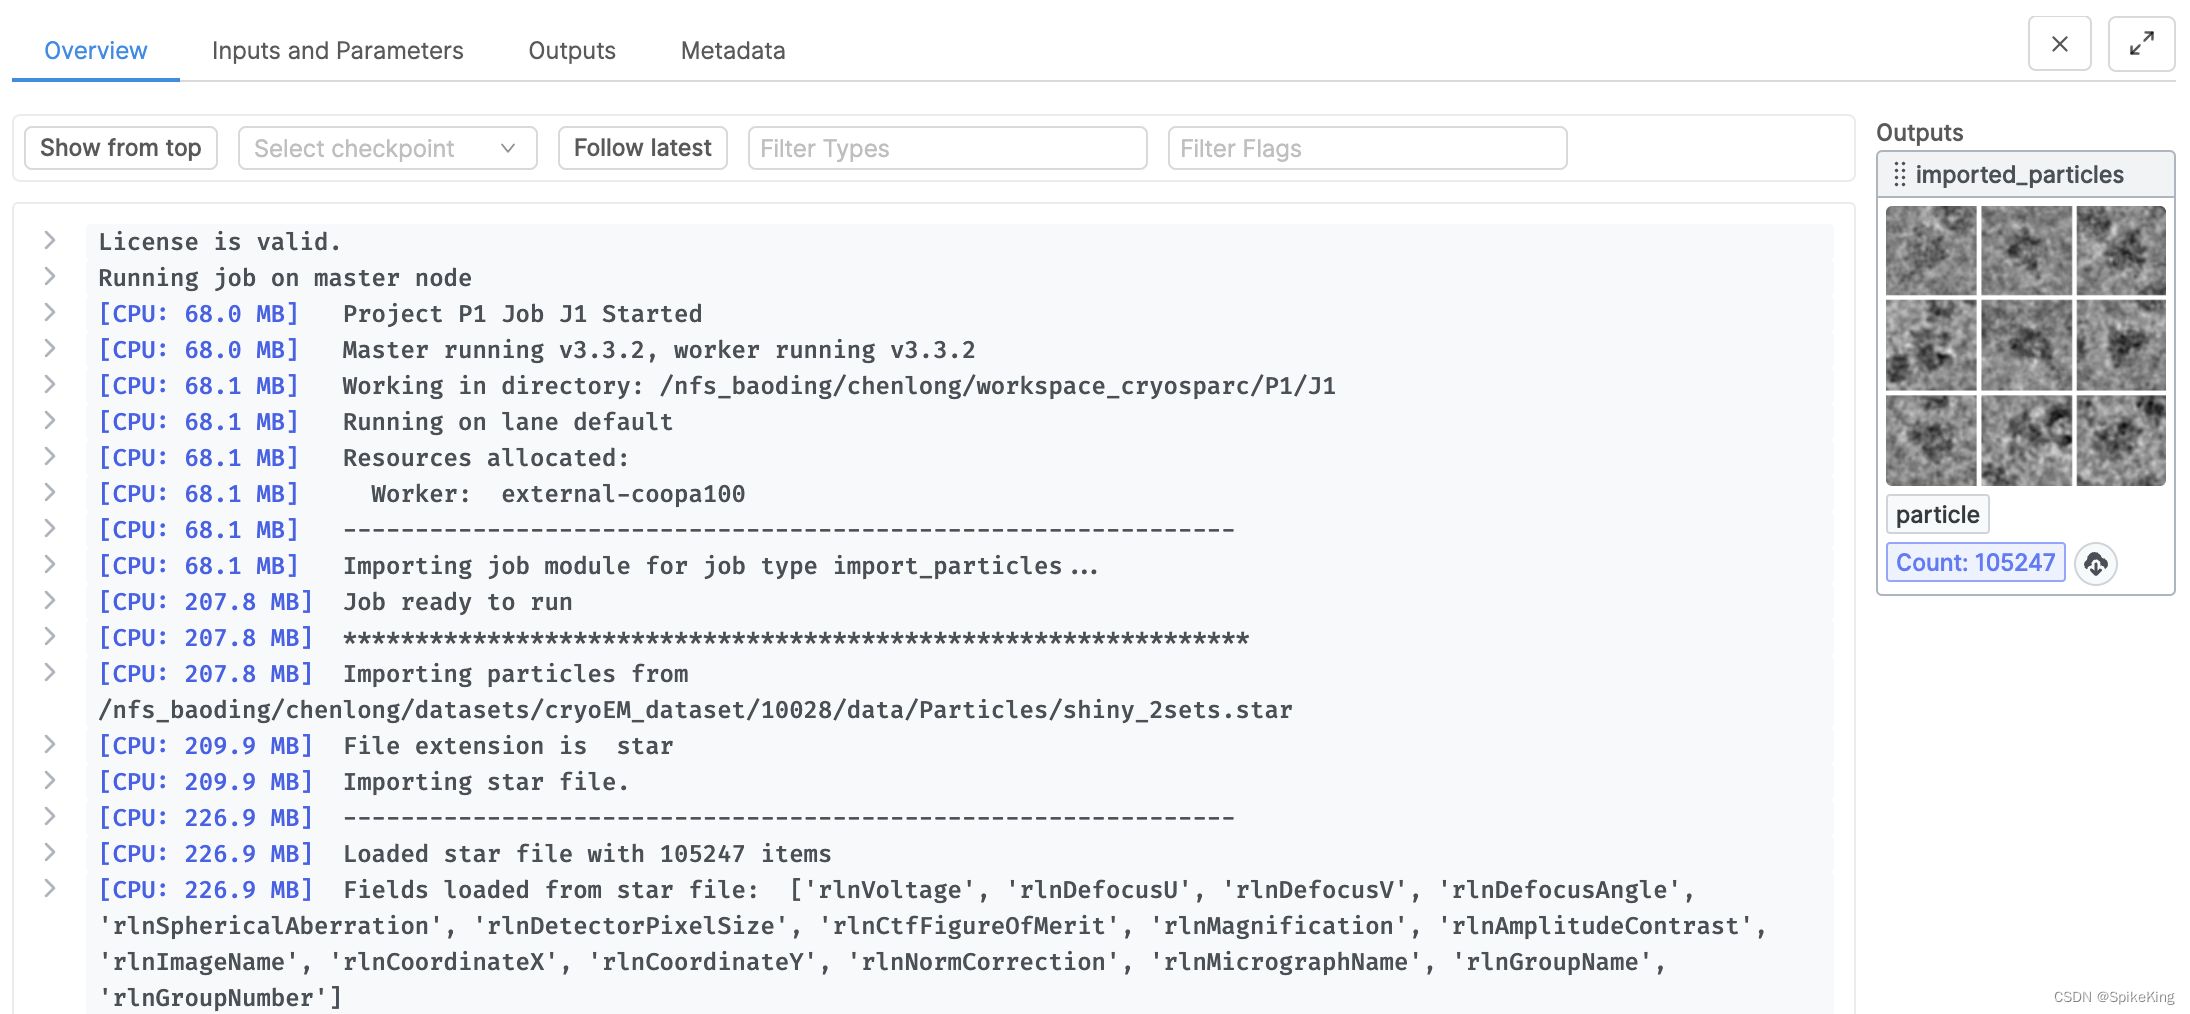Screen dimensions: 2190x1014
Task: Click the top-left particle thumbnail image
Action: 1931,251
